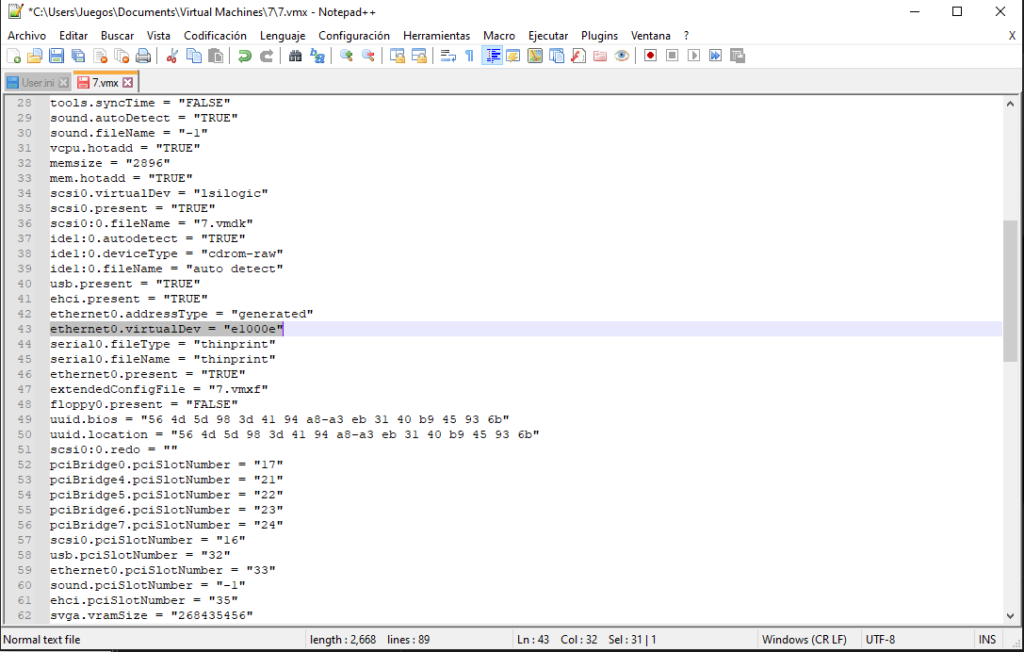Click the X at the menu bar's right end
Viewport: 1024px width, 652px height.
[1012, 36]
